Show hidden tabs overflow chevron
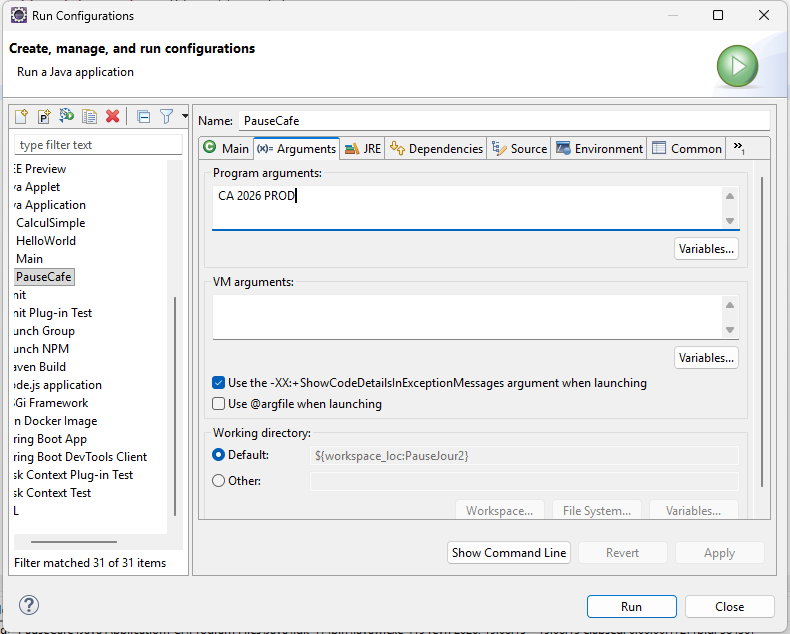This screenshot has width=790, height=634. (739, 147)
